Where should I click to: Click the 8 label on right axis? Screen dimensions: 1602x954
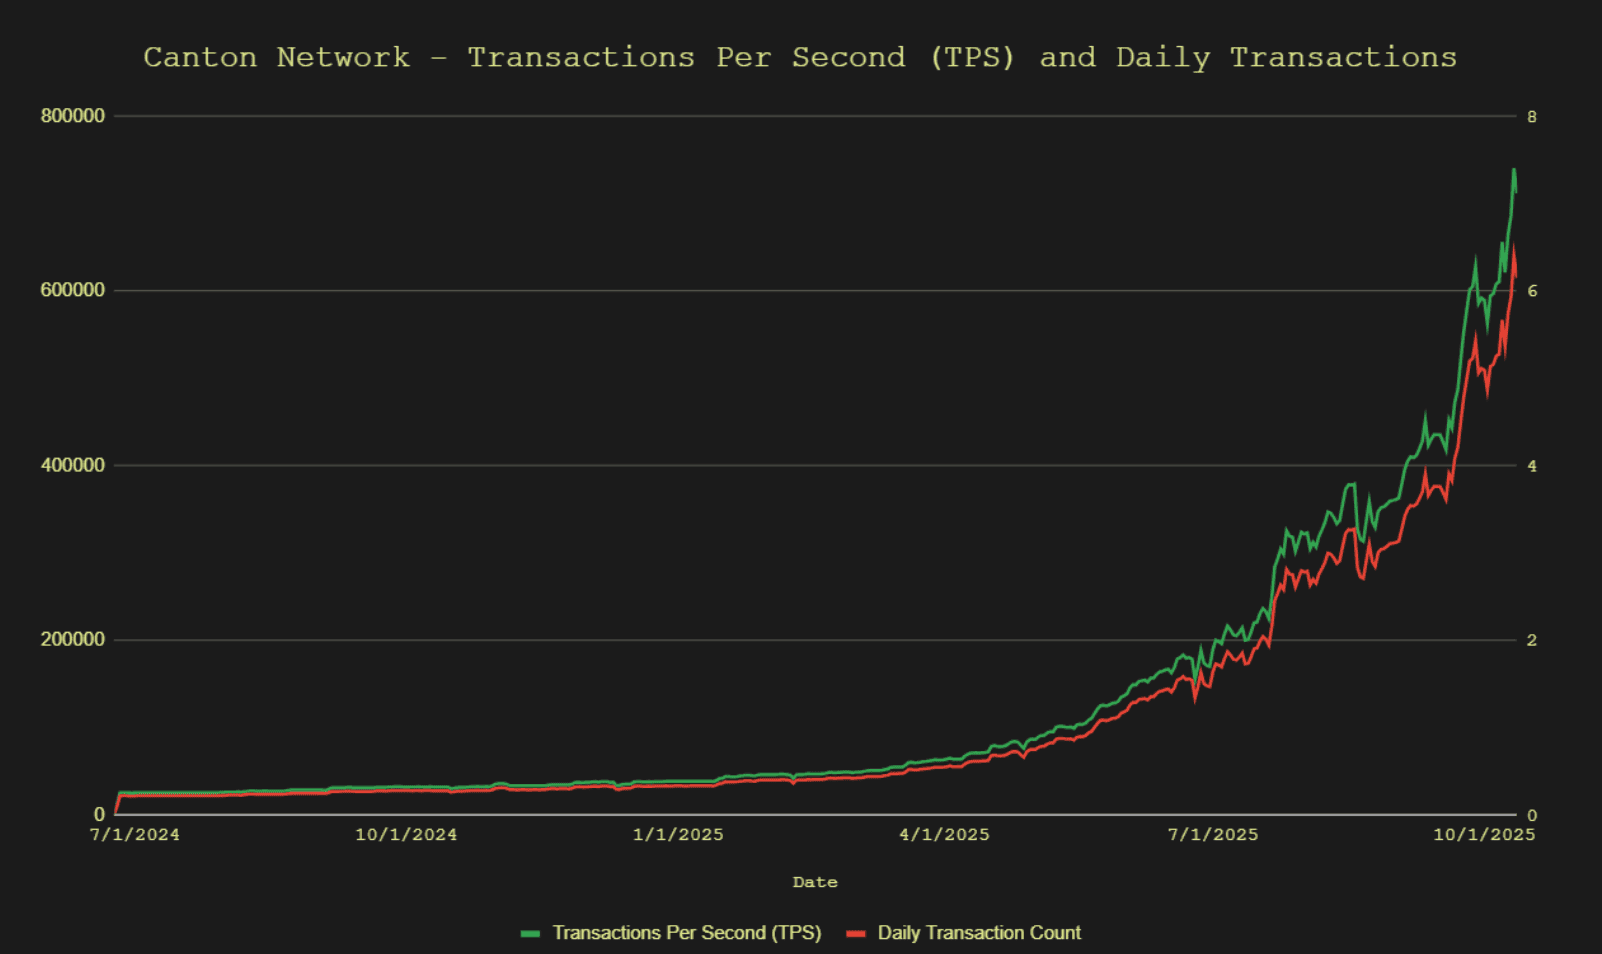(x=1531, y=117)
